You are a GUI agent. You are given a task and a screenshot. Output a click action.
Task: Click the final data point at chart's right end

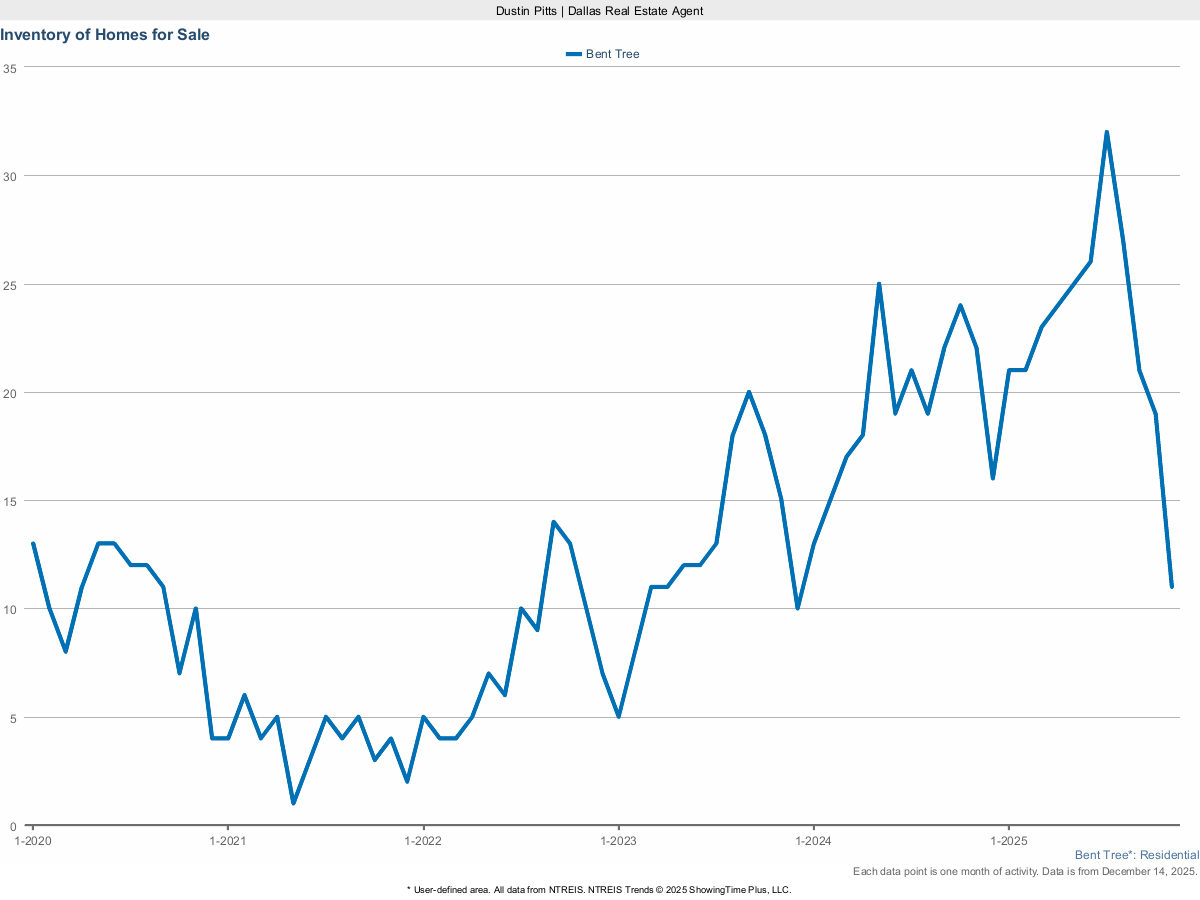click(x=1171, y=586)
